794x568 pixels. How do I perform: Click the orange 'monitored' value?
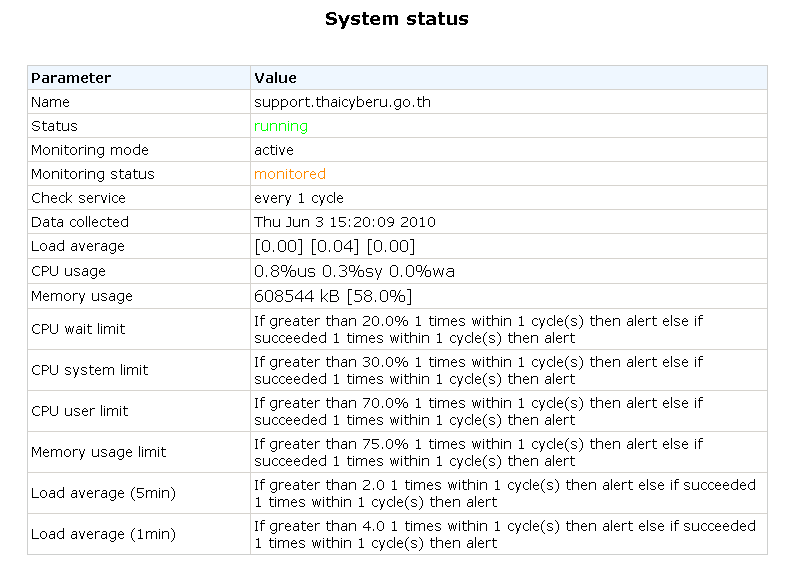tap(290, 174)
